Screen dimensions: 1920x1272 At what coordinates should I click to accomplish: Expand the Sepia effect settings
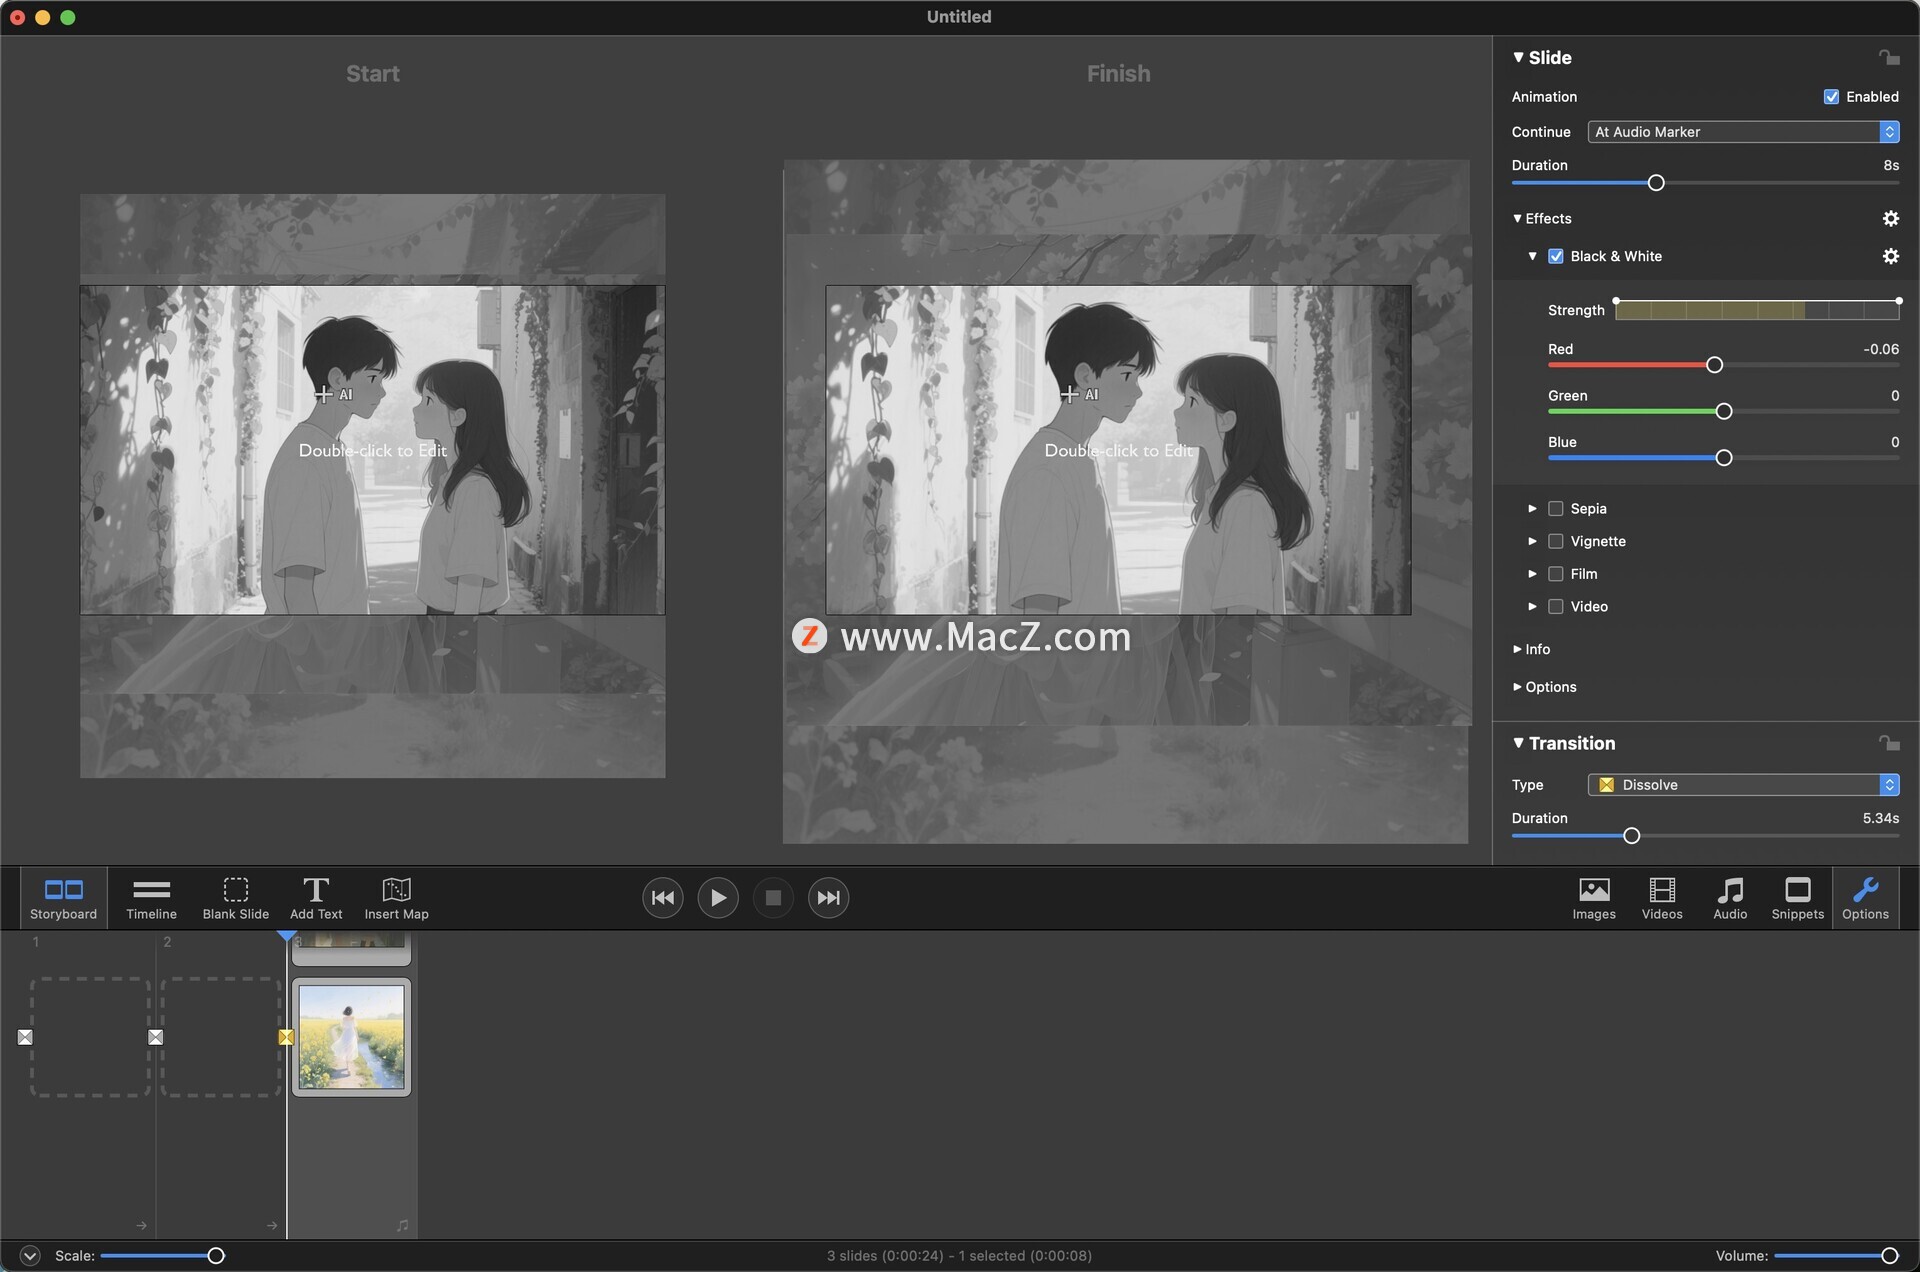pyautogui.click(x=1532, y=508)
